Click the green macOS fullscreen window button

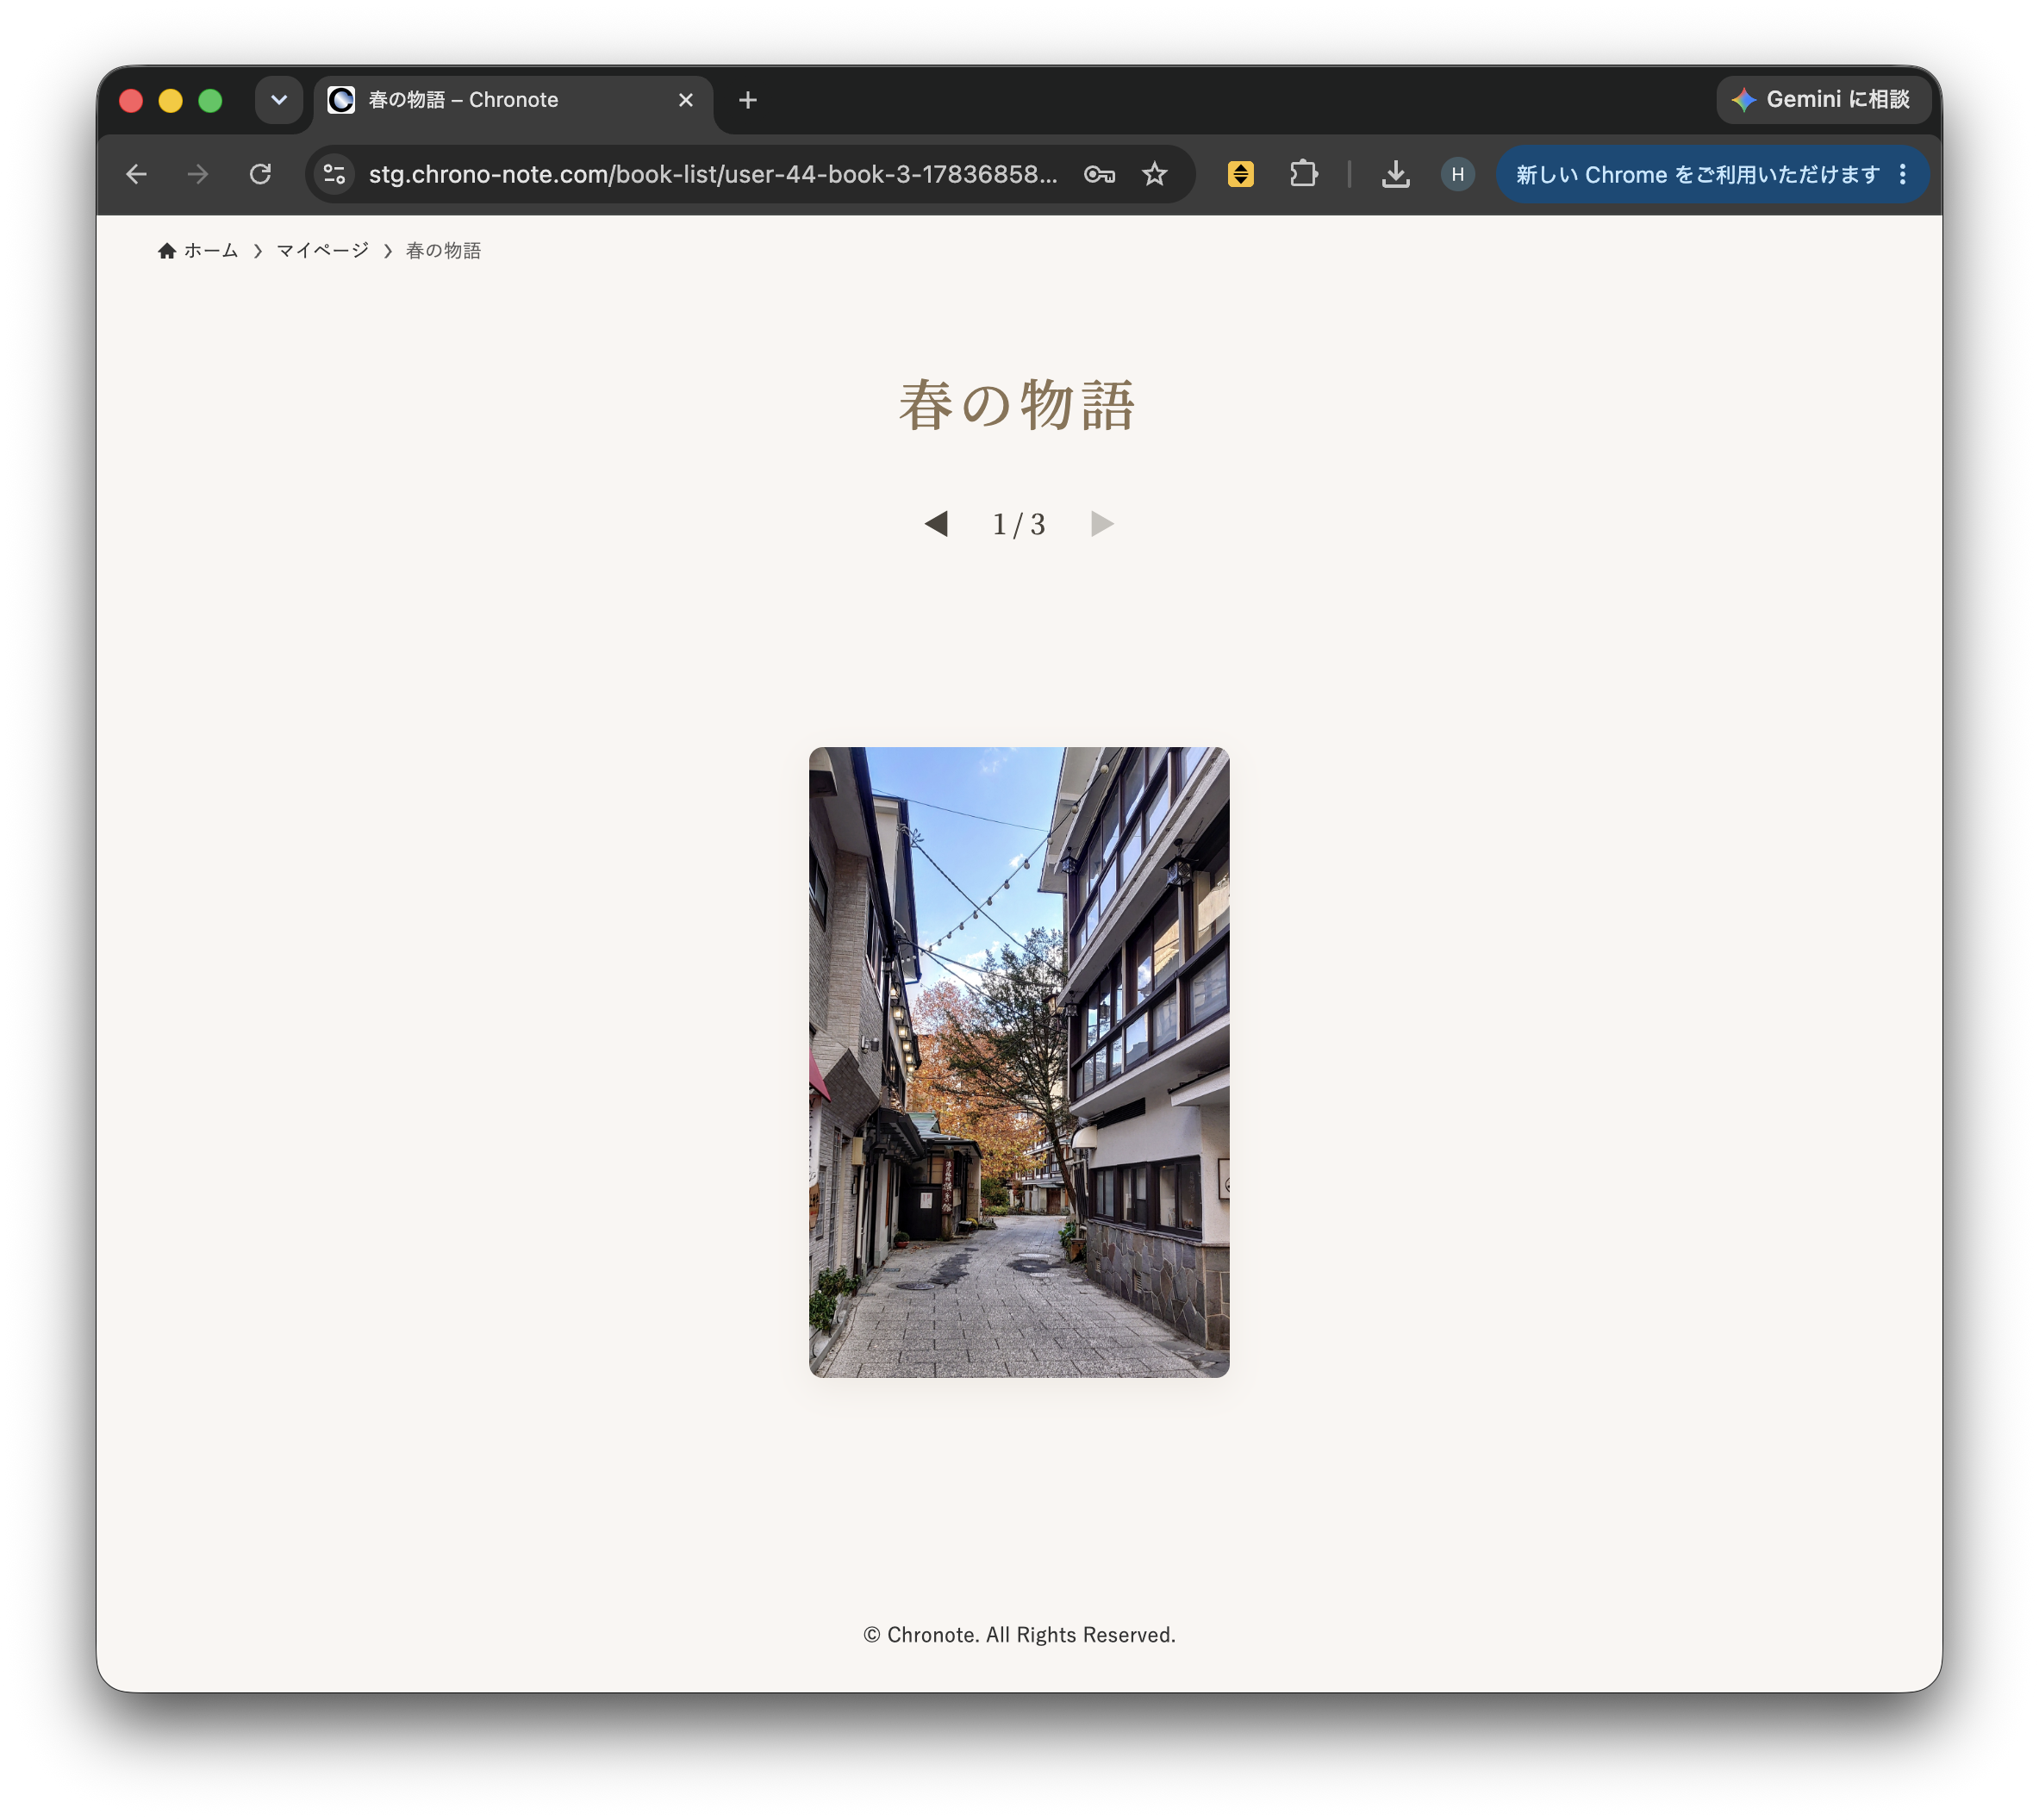tap(210, 100)
